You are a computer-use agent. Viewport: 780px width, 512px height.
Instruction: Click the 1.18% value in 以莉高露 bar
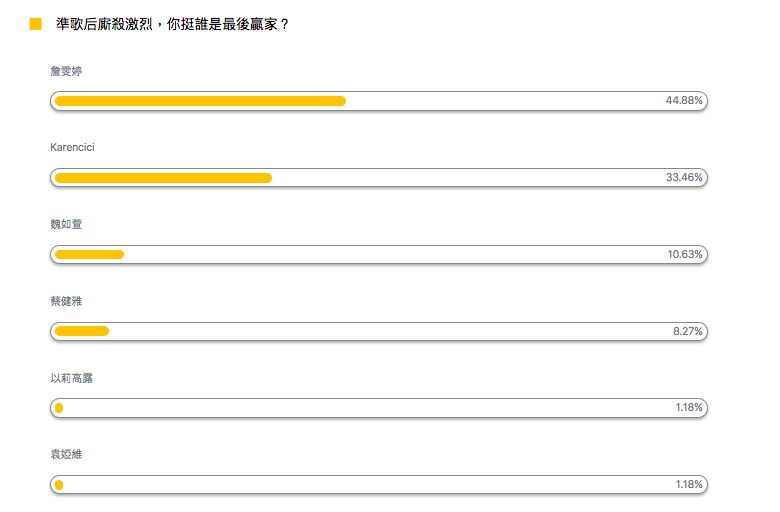tap(689, 408)
